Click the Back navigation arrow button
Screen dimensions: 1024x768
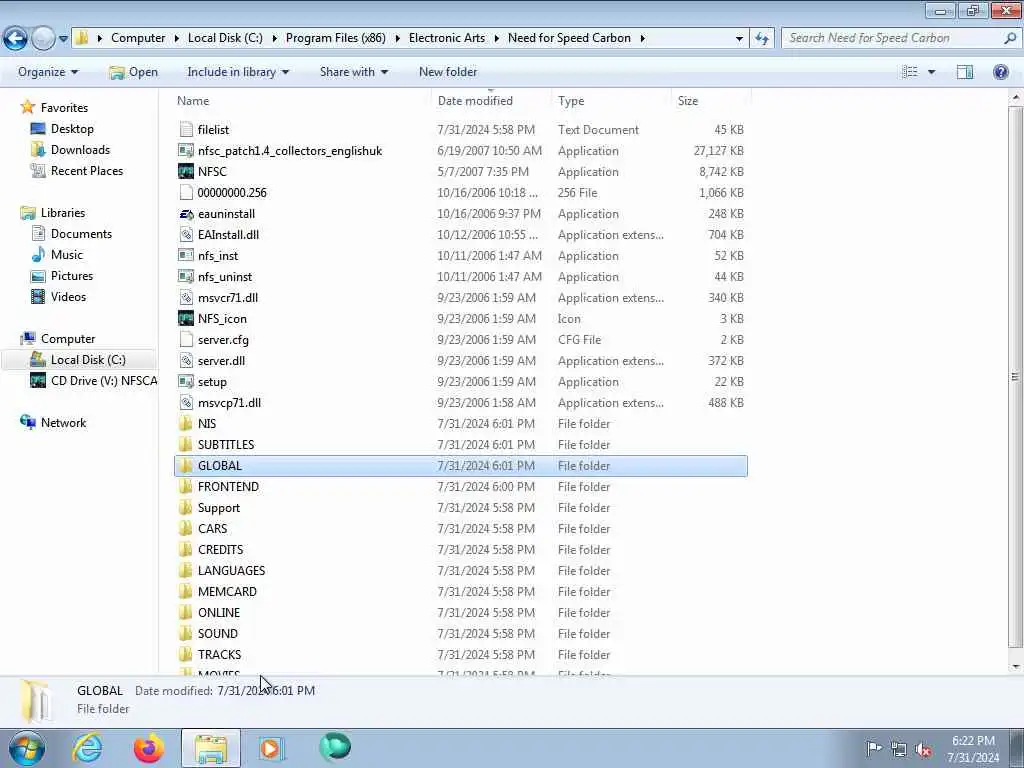[x=16, y=39]
